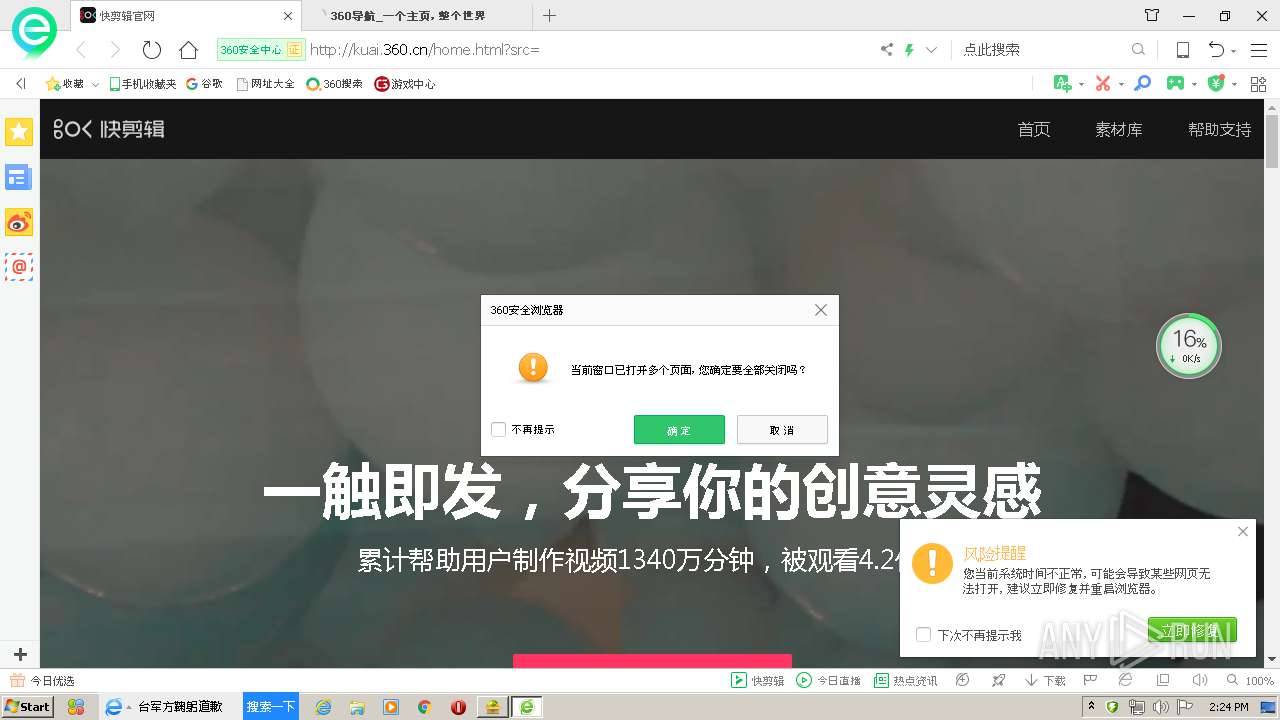Viewport: 1280px width, 720px height.
Task: Open 下载 downloads in status bar
Action: [1045, 680]
